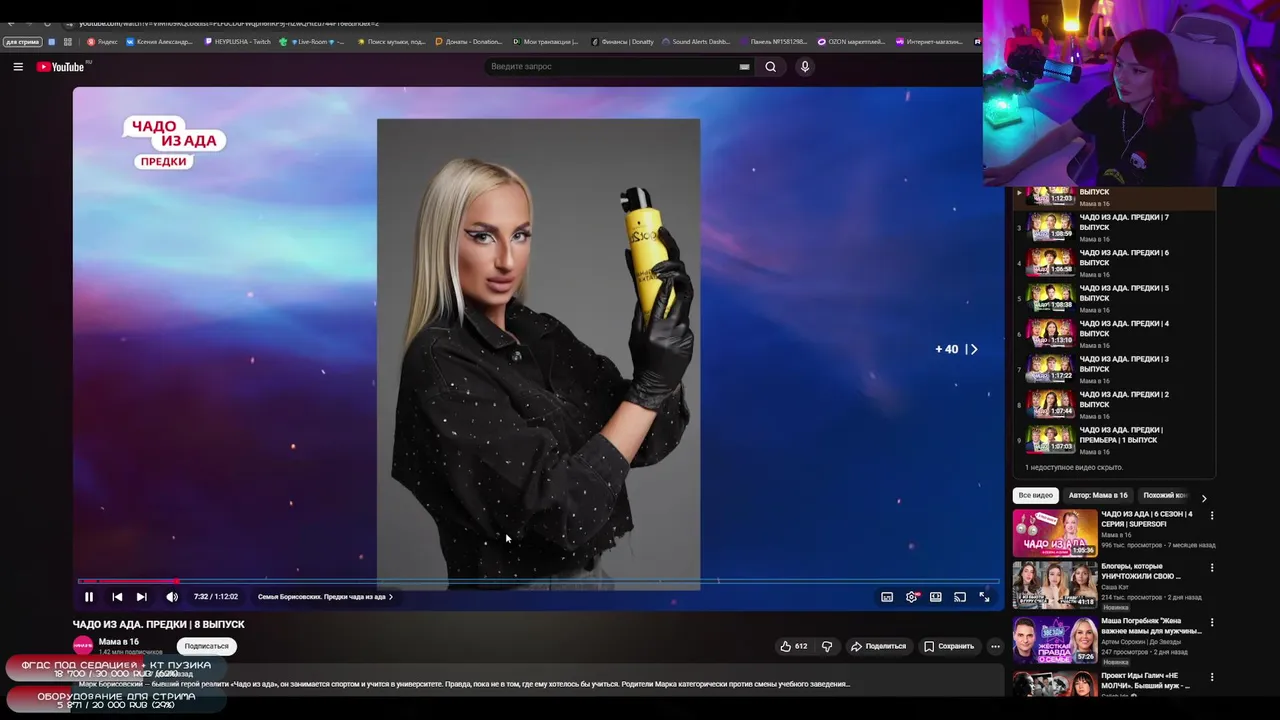Play playlist video 'ПРЕДКИ | 4 ВЫПУСК'
The width and height of the screenshot is (1280, 720).
pyautogui.click(x=1115, y=334)
